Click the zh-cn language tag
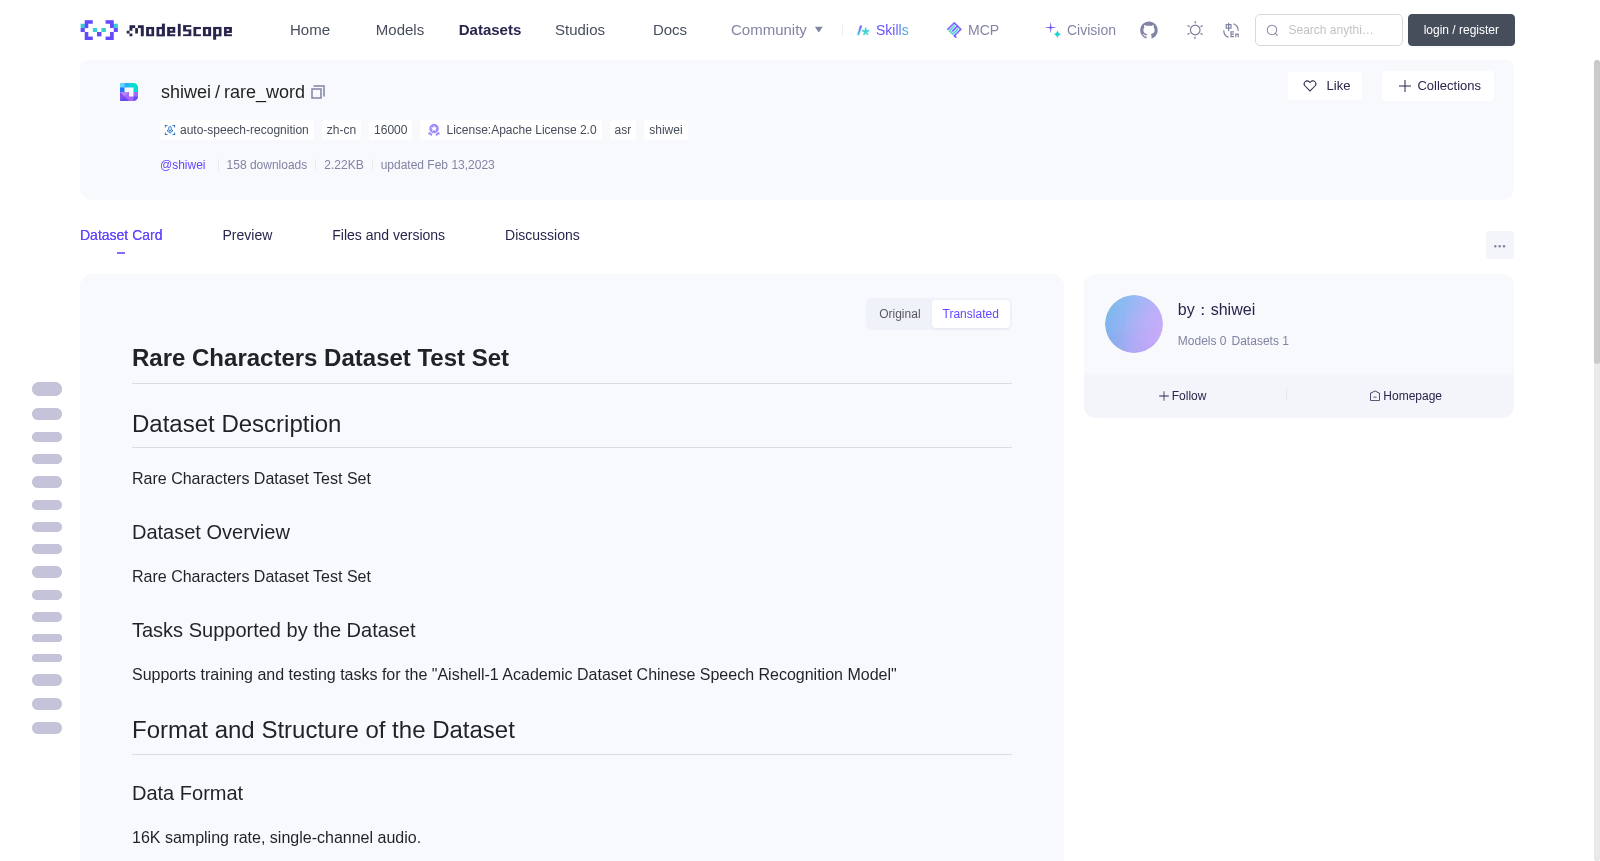The width and height of the screenshot is (1600, 861). tap(341, 130)
